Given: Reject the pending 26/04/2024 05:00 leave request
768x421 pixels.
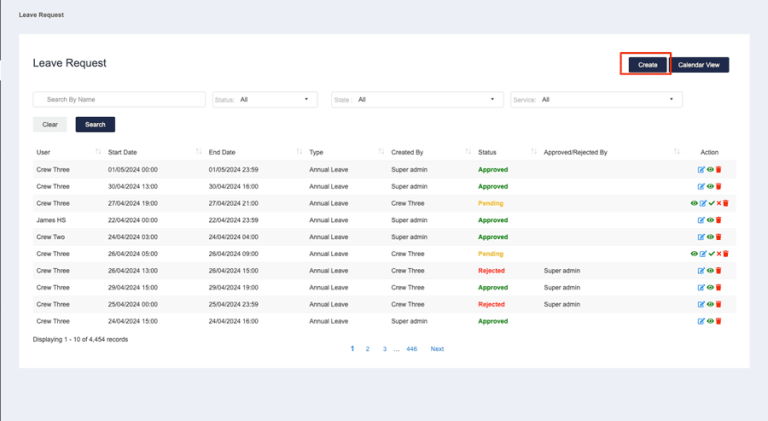Looking at the screenshot, I should [x=718, y=254].
